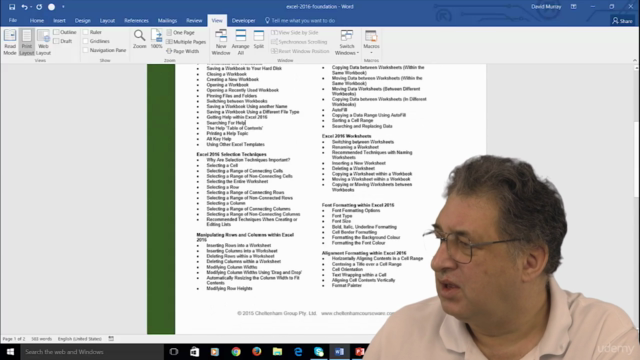640x360 pixels.
Task: Open File Explorer from the taskbar
Action: pyautogui.click(x=277, y=352)
